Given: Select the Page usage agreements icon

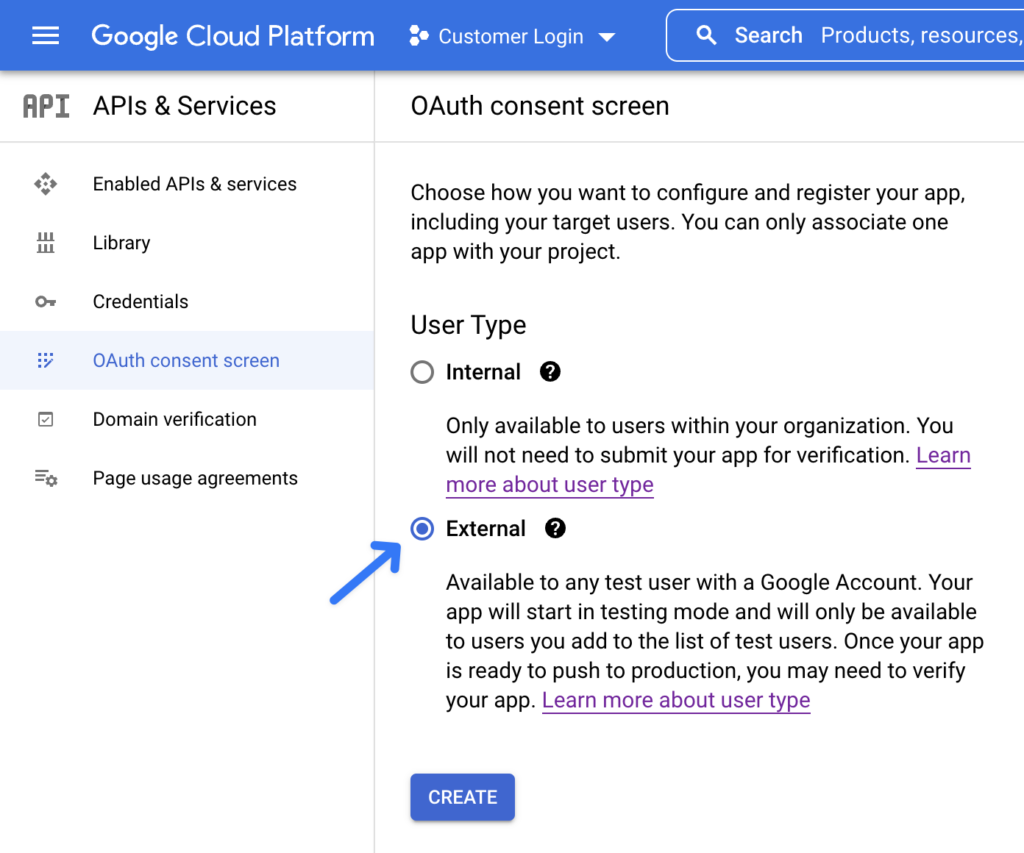Looking at the screenshot, I should point(46,478).
